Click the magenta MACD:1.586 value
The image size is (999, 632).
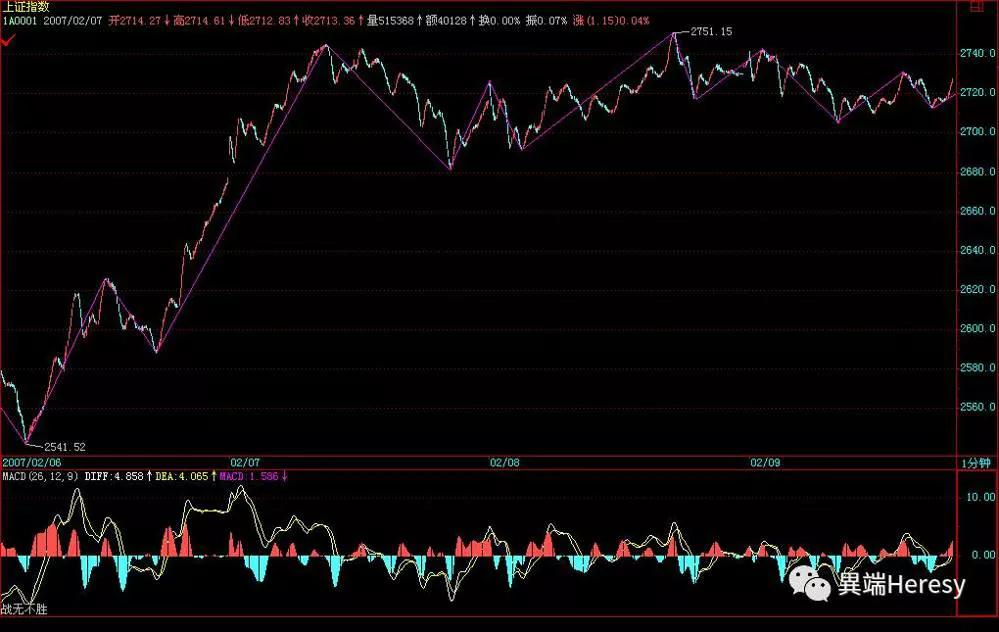pyautogui.click(x=248, y=476)
